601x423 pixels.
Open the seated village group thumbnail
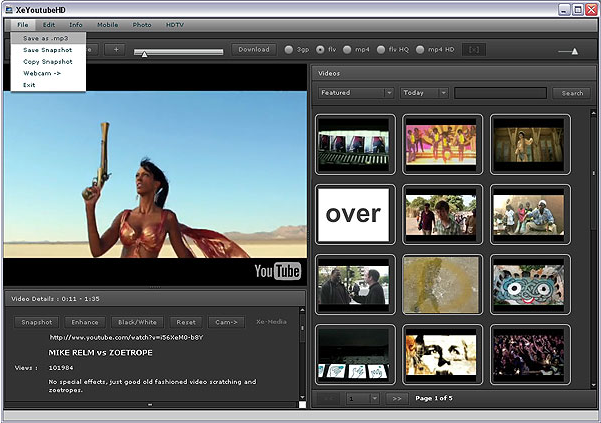(x=530, y=215)
